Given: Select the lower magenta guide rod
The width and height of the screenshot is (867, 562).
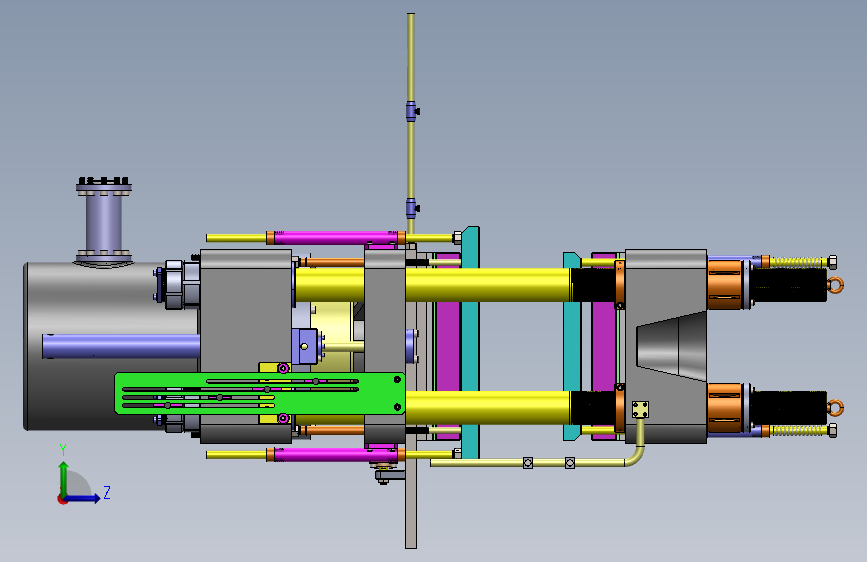Looking at the screenshot, I should click(x=336, y=455).
